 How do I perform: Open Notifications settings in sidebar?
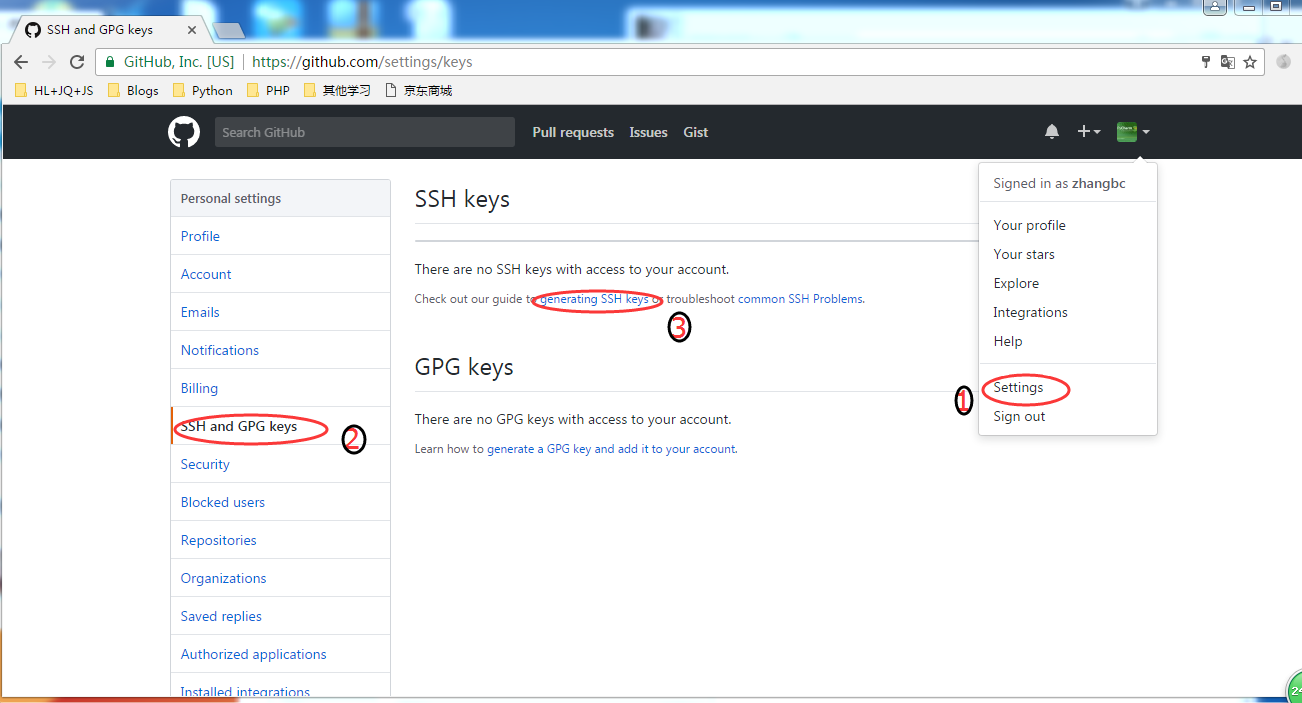tap(281, 350)
